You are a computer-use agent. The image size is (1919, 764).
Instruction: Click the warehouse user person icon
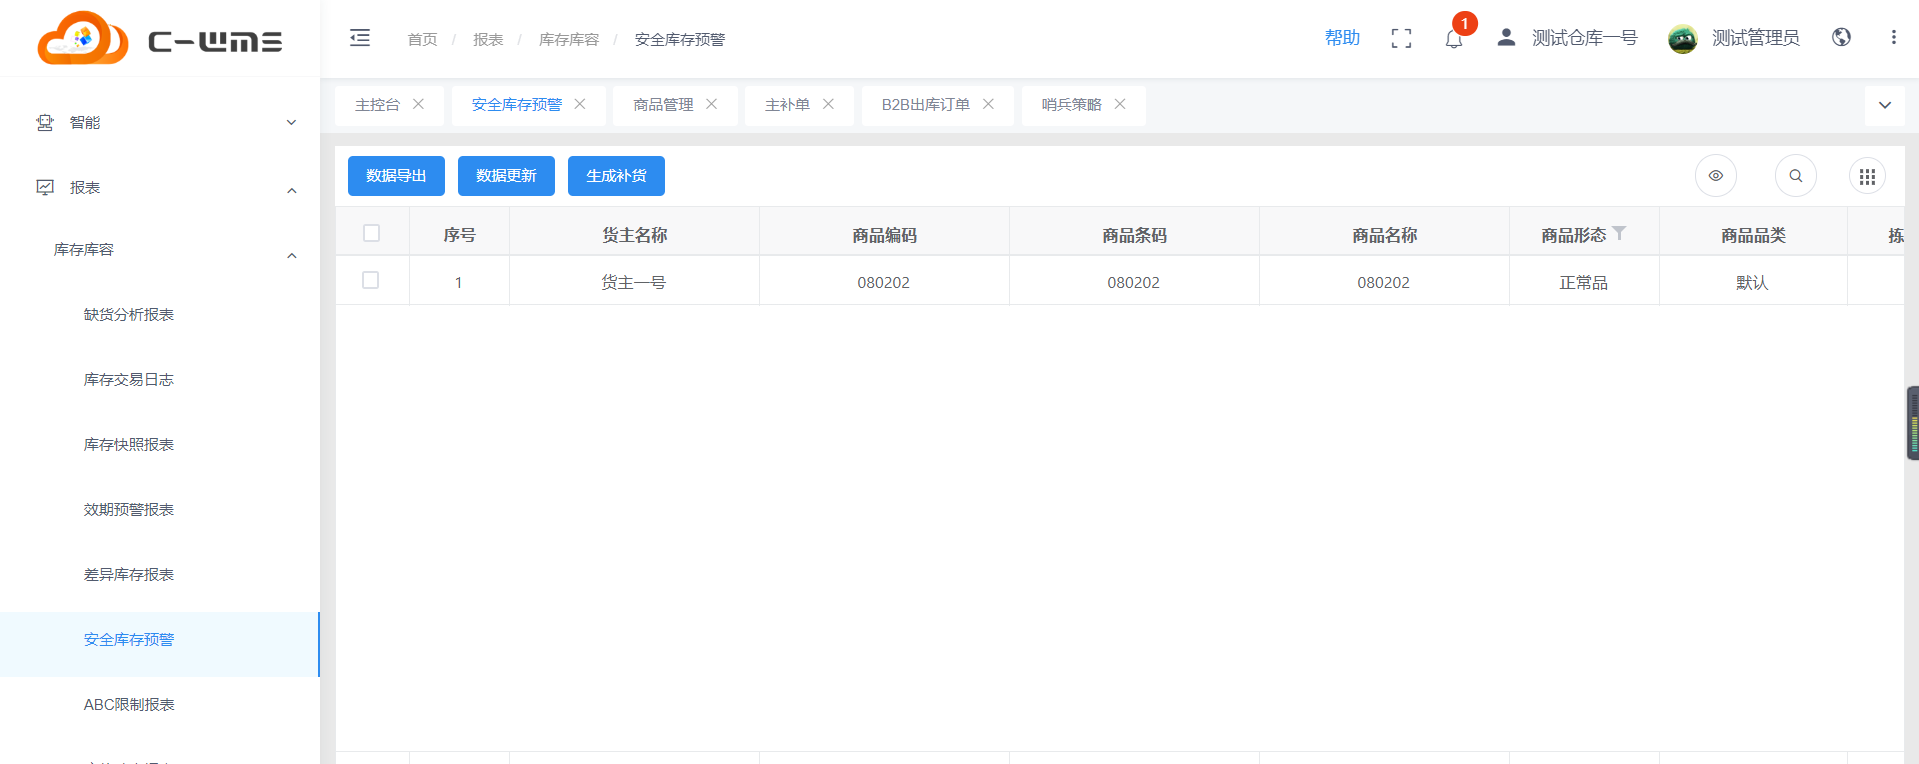1506,37
